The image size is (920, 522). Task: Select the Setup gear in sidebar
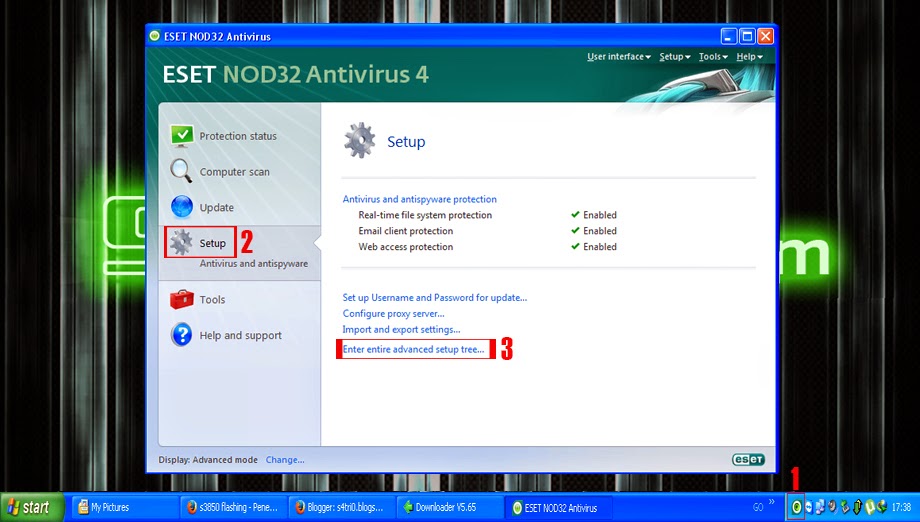coord(181,242)
